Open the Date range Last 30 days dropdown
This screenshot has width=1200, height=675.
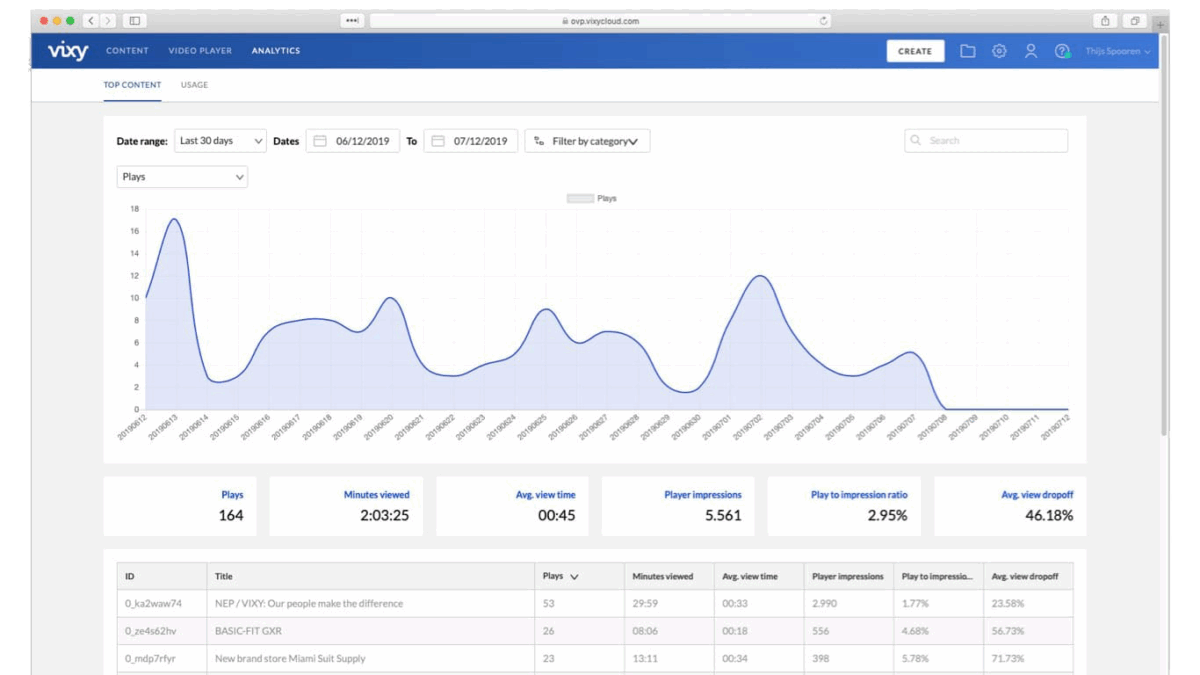tap(221, 141)
